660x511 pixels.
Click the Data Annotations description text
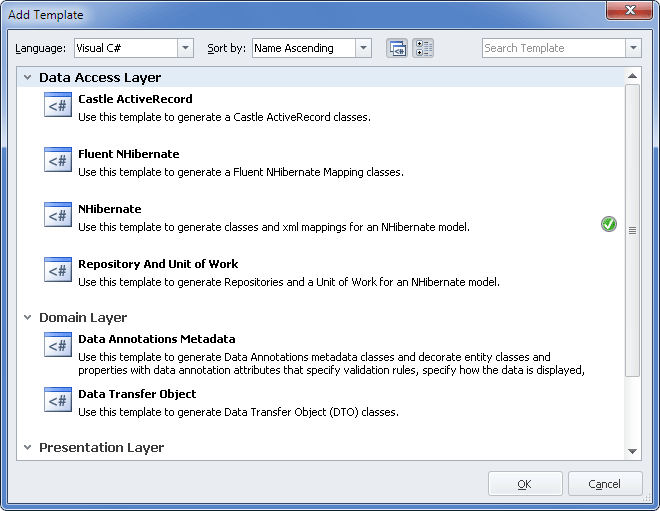click(x=332, y=364)
